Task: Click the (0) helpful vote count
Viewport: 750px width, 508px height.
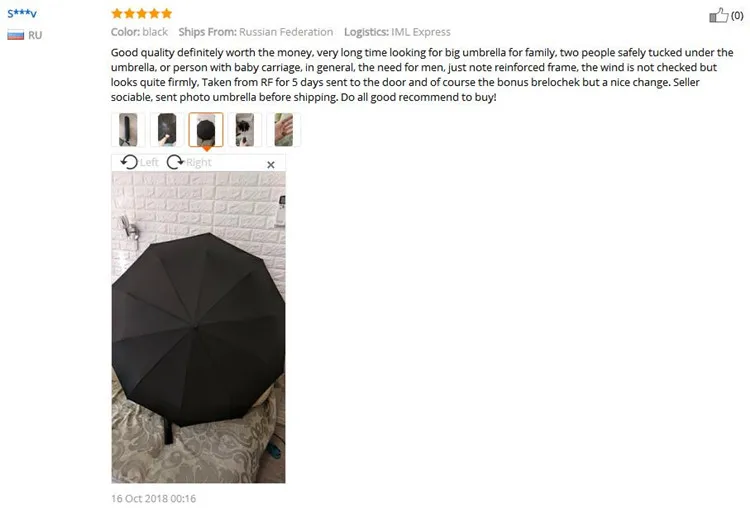Action: [x=737, y=15]
